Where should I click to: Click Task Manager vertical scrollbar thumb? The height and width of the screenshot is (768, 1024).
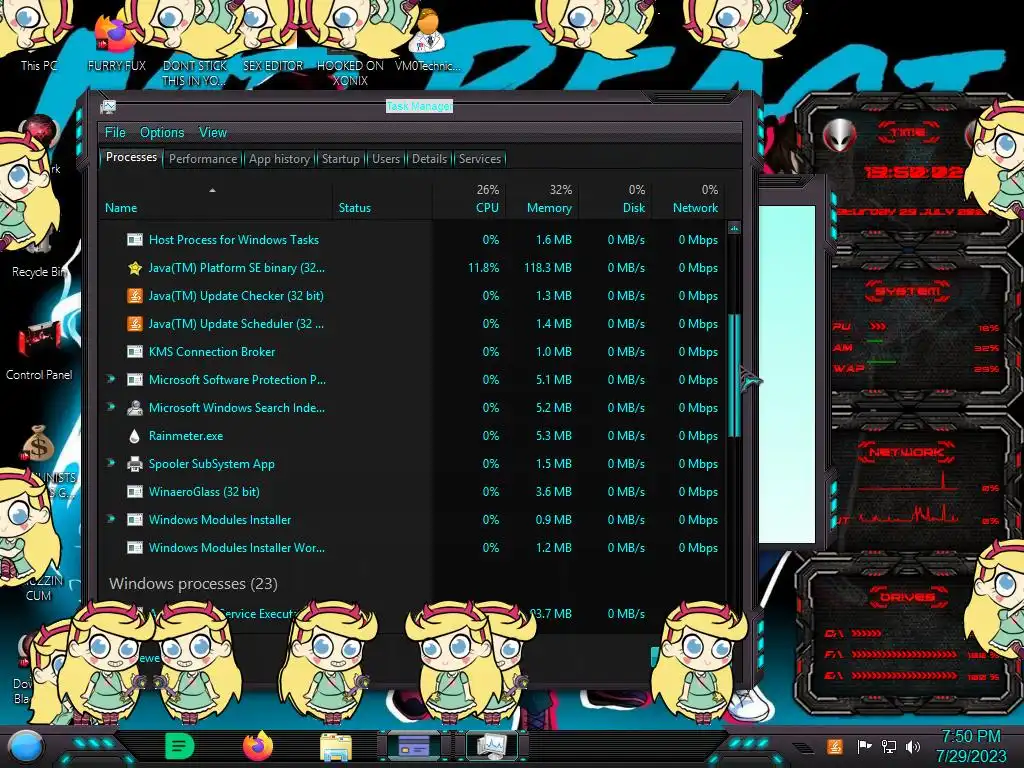click(734, 375)
